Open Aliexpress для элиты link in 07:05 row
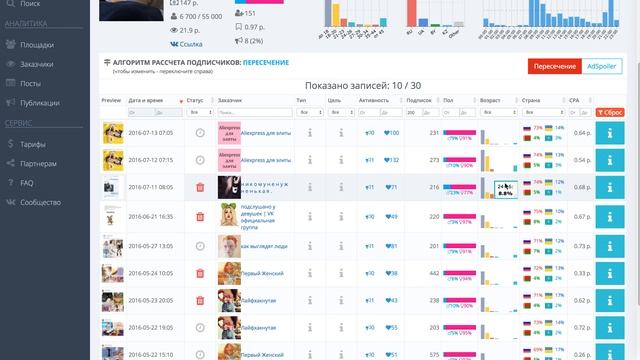 [x=266, y=133]
